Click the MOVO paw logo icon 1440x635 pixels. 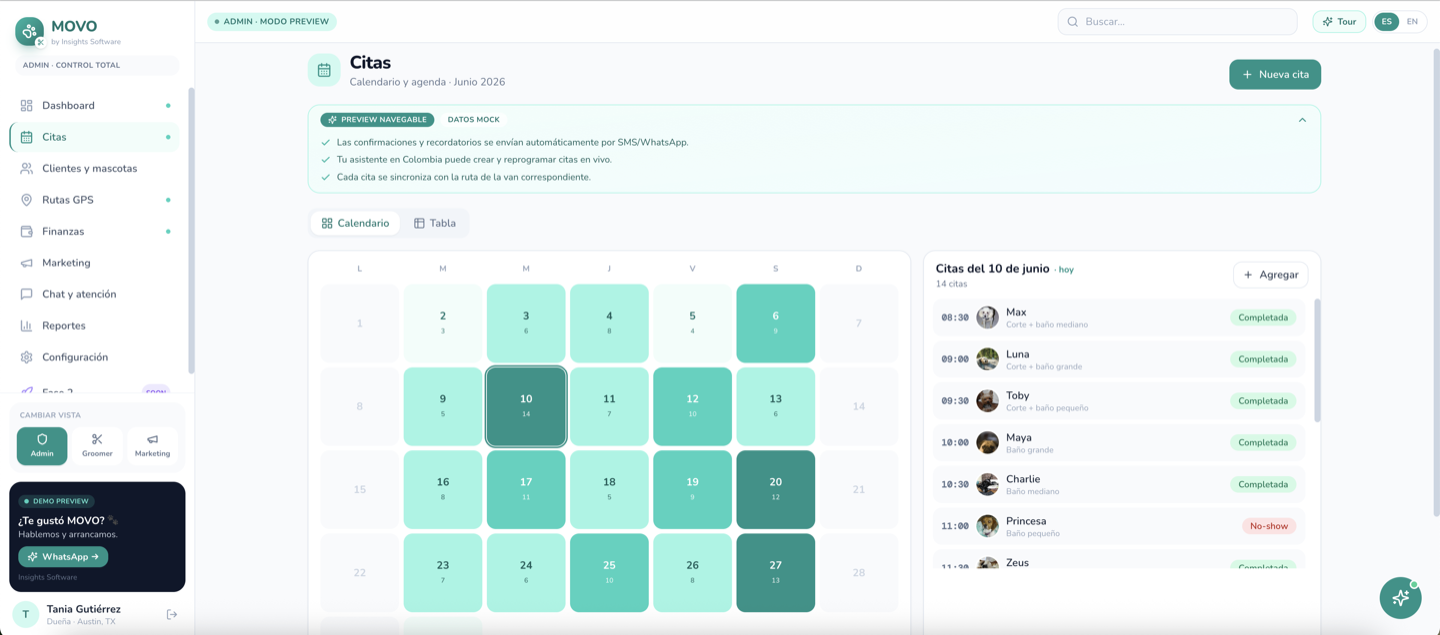click(x=29, y=31)
